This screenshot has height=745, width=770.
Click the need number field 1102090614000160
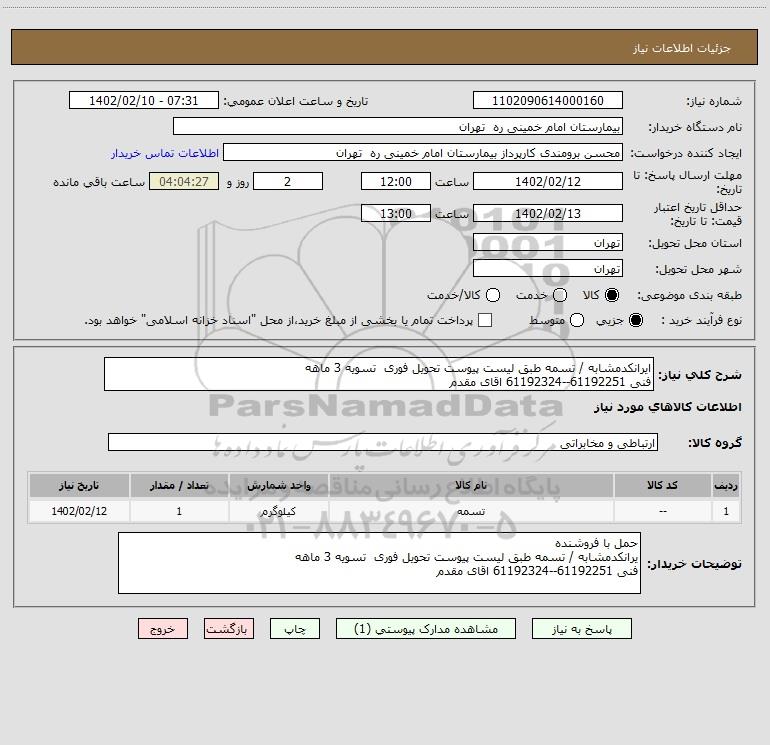(x=548, y=100)
